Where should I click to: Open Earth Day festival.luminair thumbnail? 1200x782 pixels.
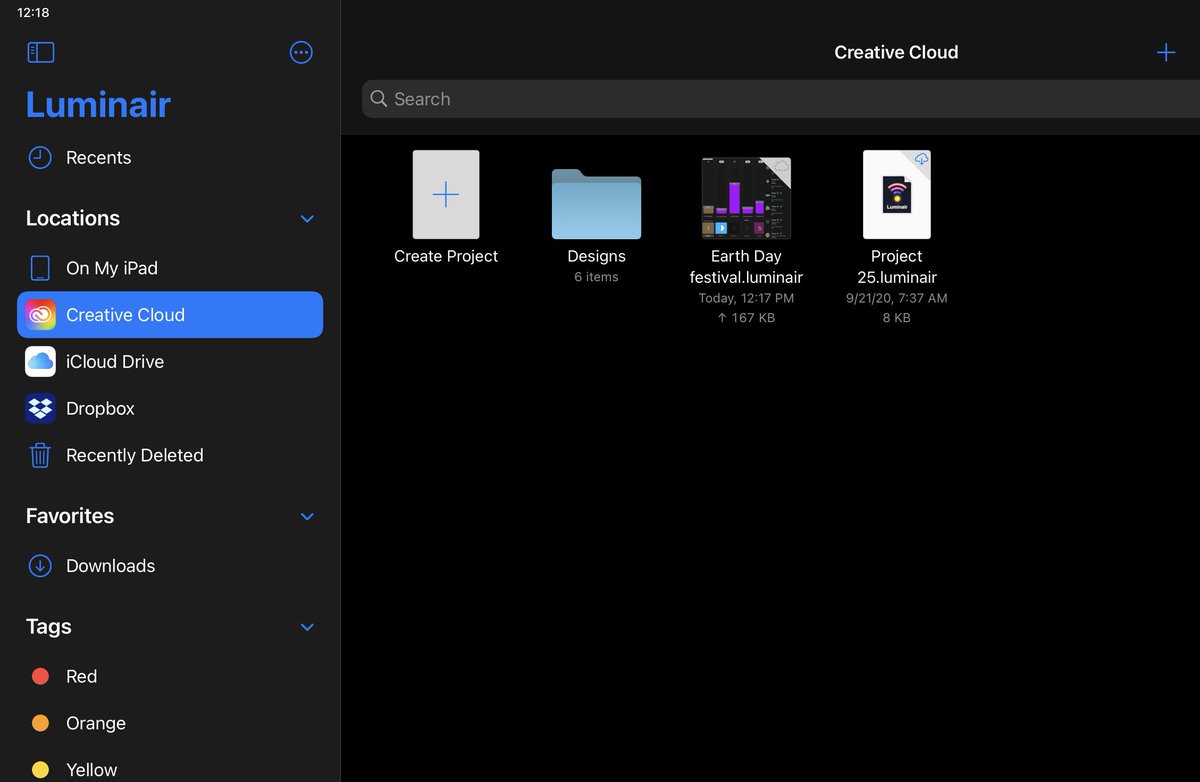746,198
